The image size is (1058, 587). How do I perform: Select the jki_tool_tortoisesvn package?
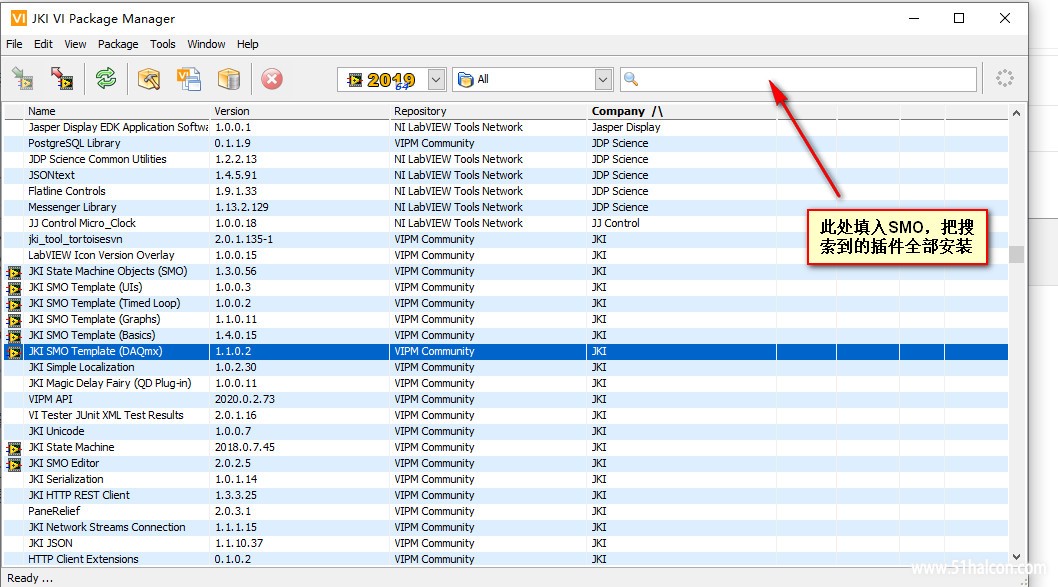(x=506, y=240)
